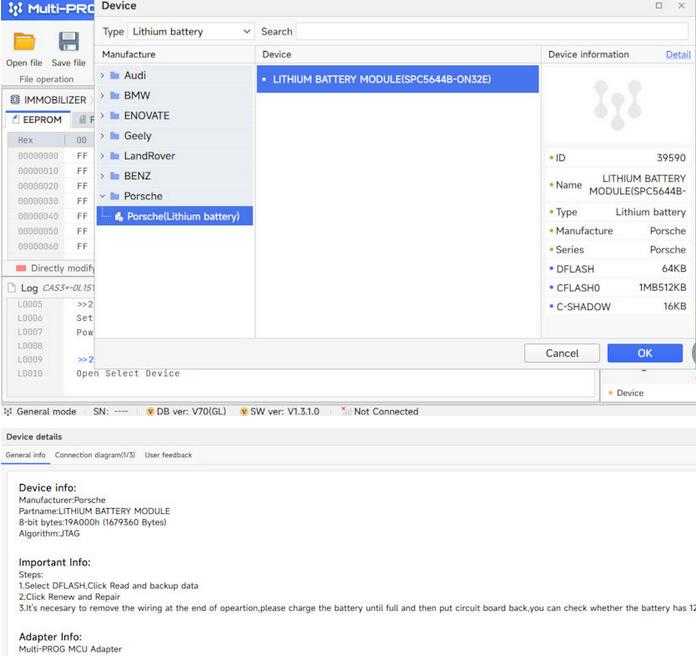
Task: Open the User feedback tab
Action: (168, 455)
